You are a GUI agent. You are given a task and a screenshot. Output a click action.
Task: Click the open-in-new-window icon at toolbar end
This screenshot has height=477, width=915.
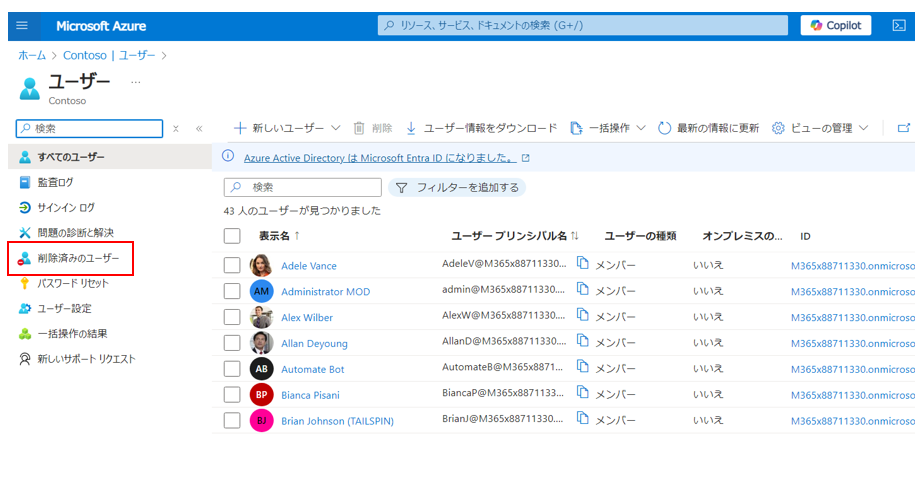coord(903,128)
